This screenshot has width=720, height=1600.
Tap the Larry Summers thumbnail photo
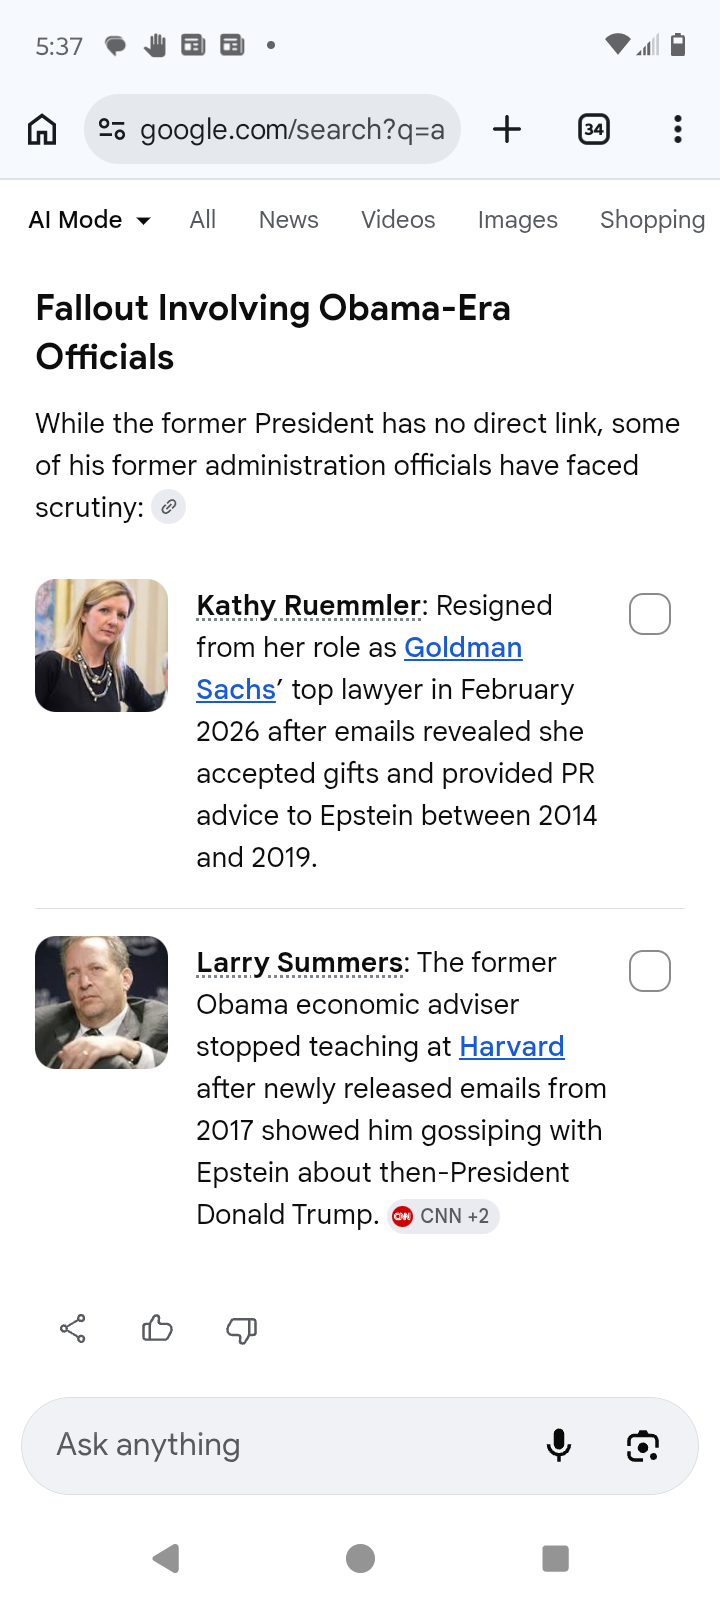point(101,1002)
